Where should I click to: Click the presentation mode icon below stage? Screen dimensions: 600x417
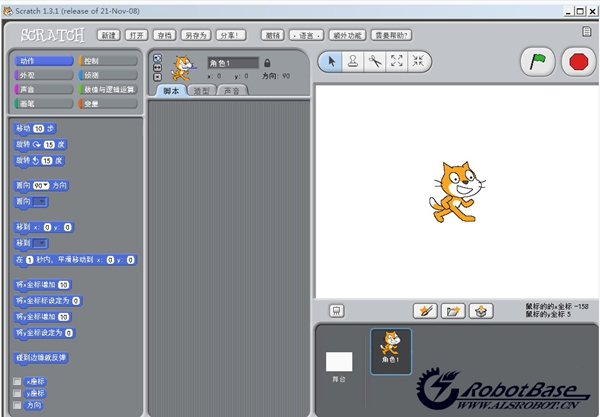tap(337, 311)
